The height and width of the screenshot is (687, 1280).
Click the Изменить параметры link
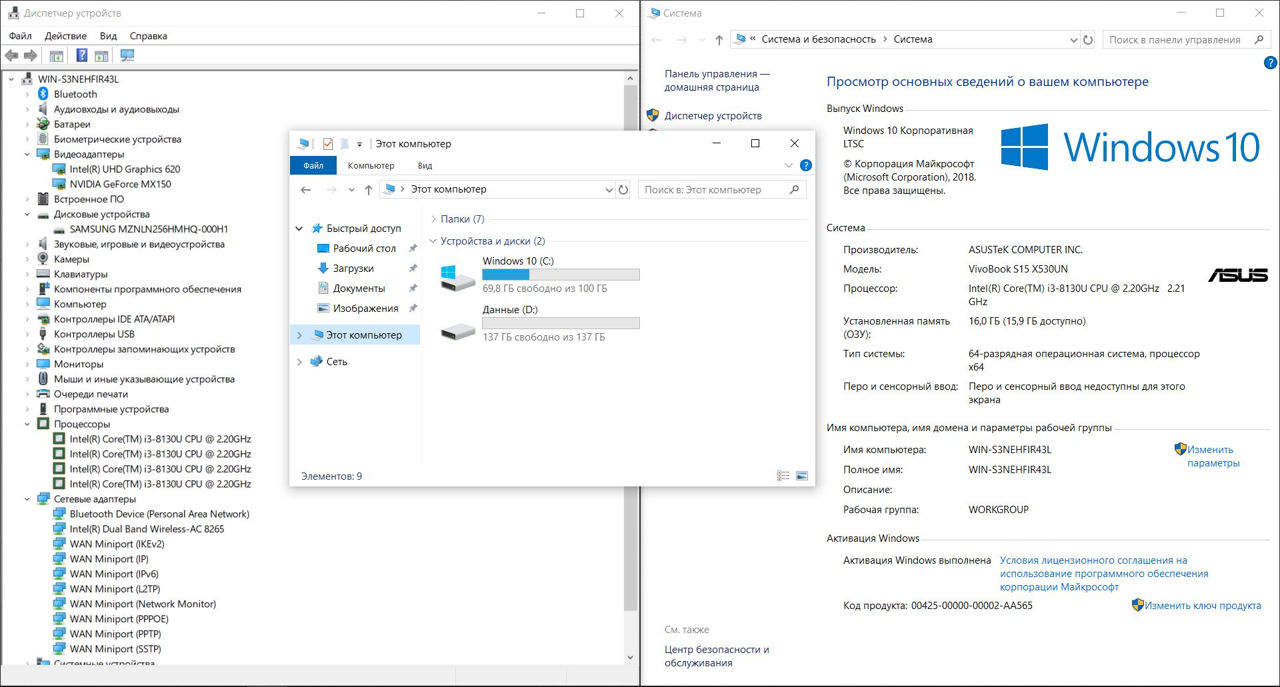(1211, 456)
